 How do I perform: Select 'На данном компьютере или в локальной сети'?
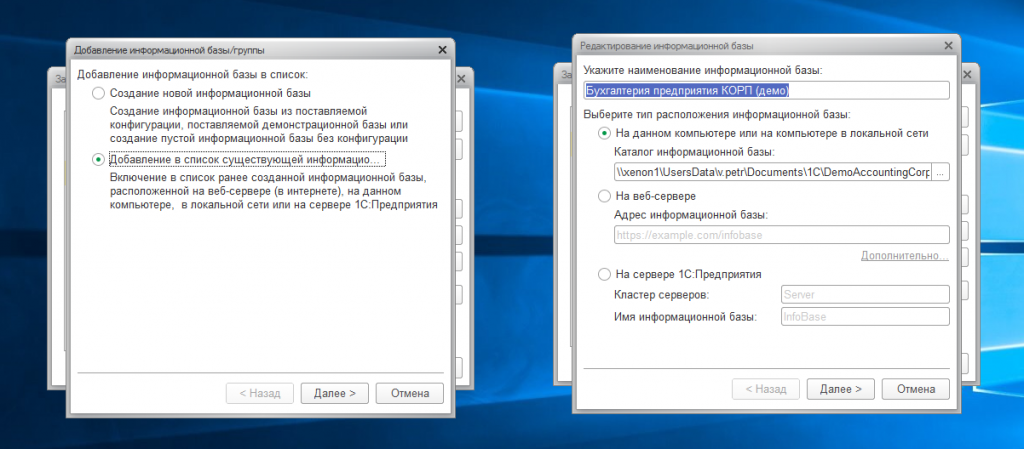click(x=605, y=133)
